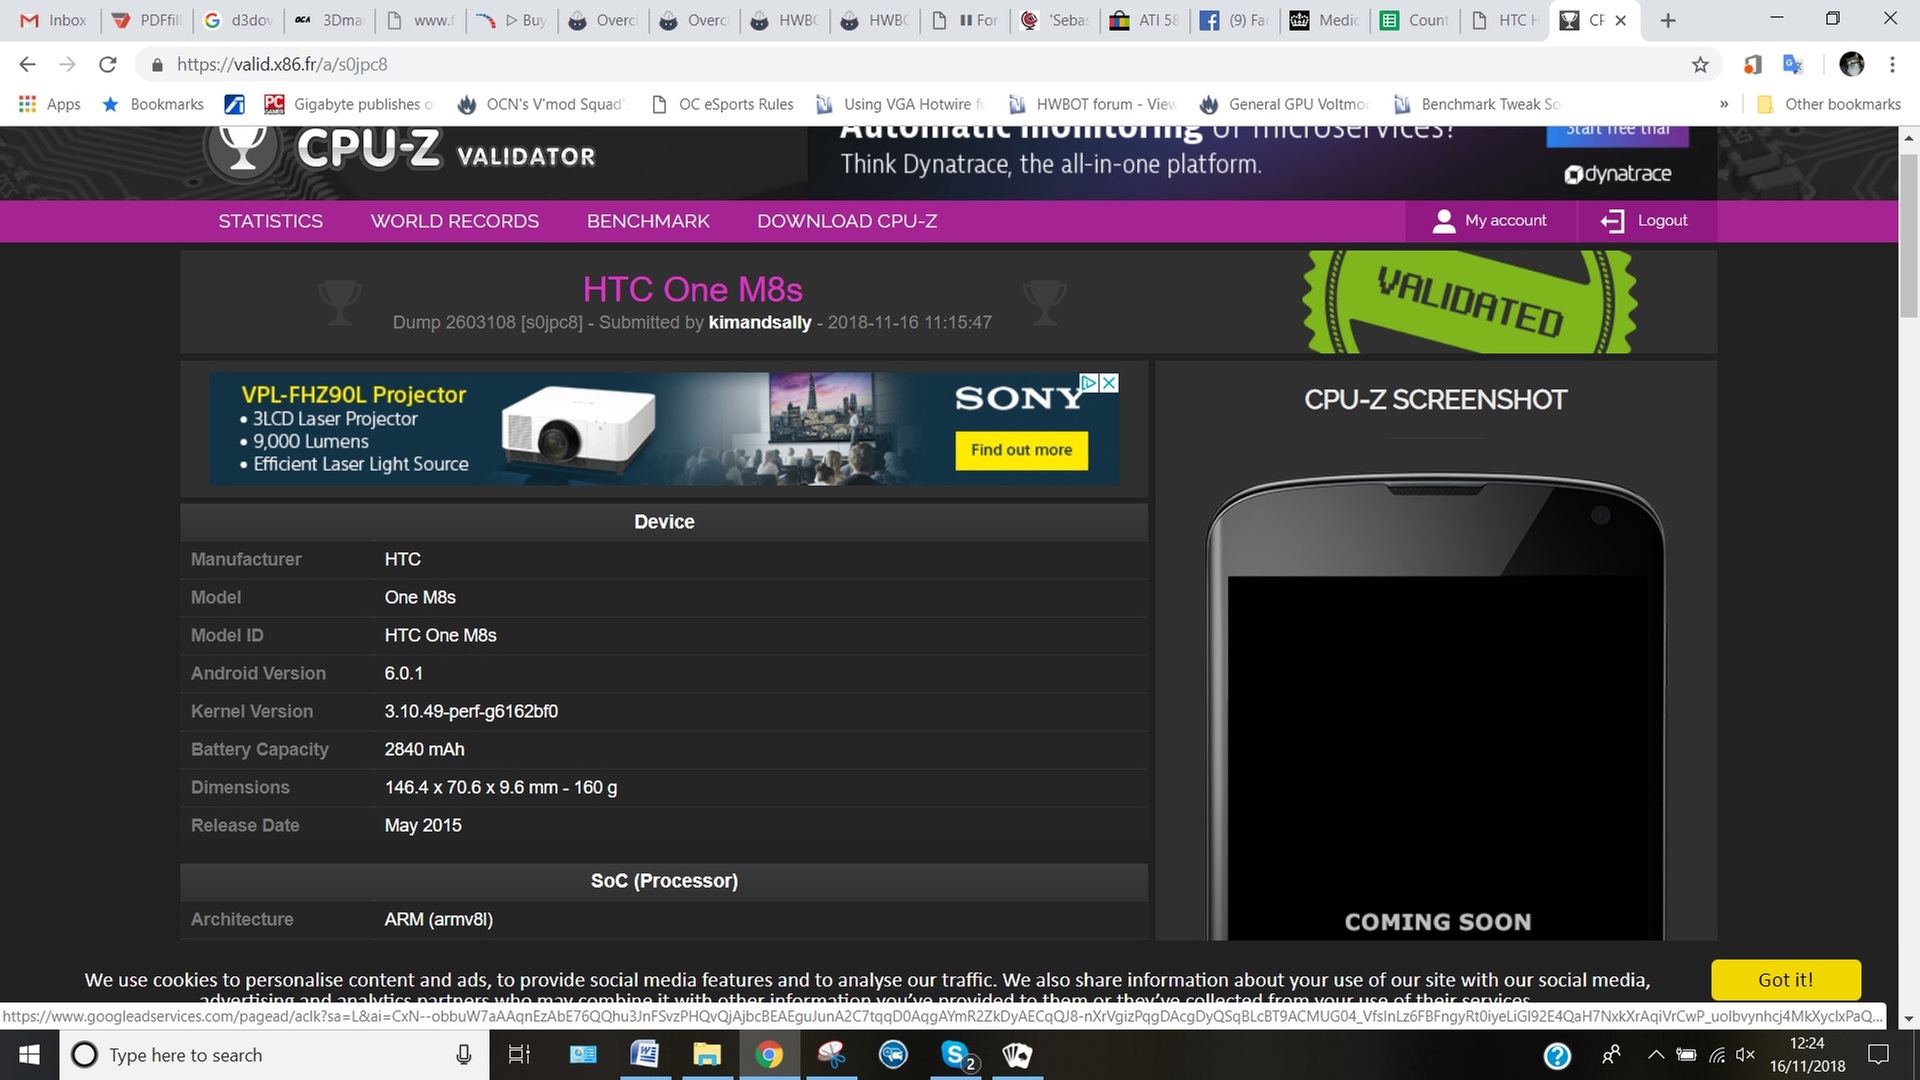Dismiss cookie notice with Got it!

point(1786,980)
